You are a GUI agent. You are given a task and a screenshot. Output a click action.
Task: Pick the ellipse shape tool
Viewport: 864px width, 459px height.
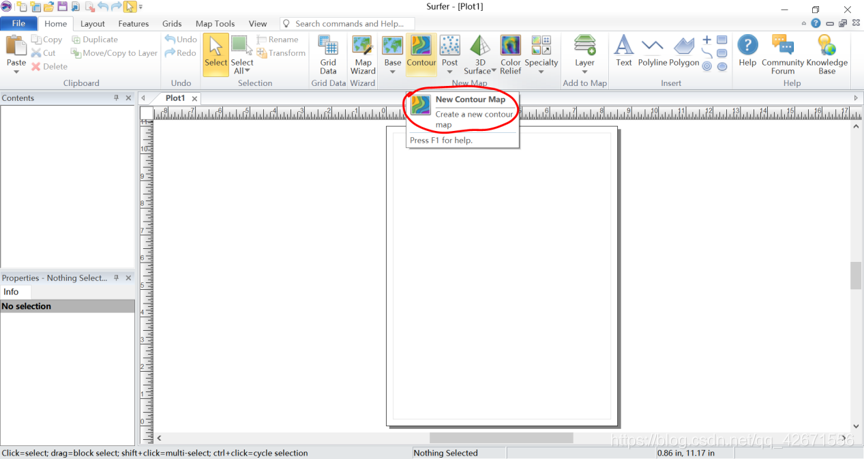point(722,67)
